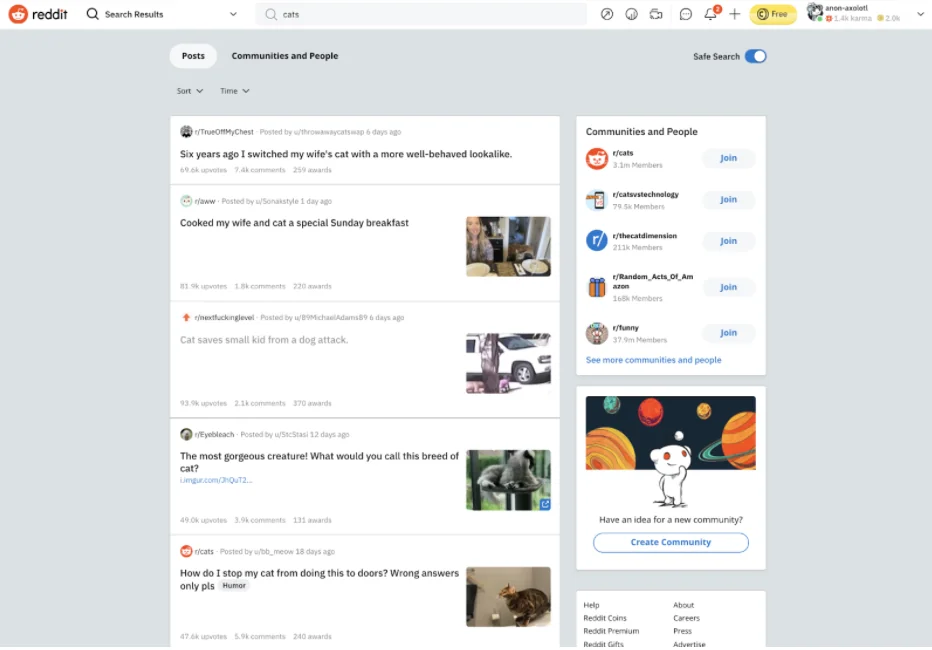Image resolution: width=932 pixels, height=650 pixels.
Task: Click the Create Community button
Action: (670, 542)
